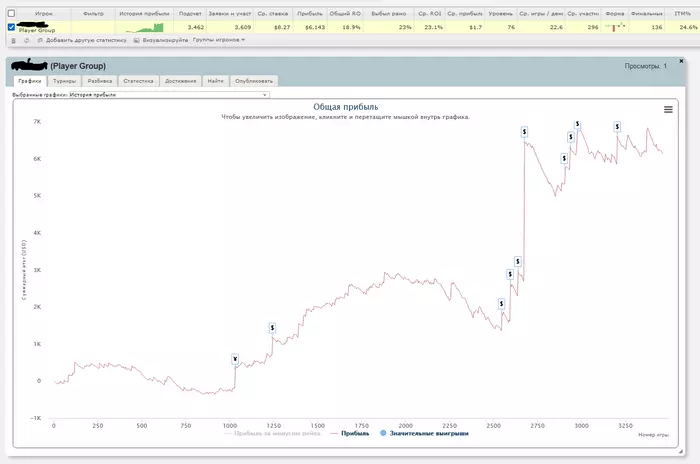Click the Общая прибыль chart title
The height and width of the screenshot is (464, 700).
pos(346,107)
